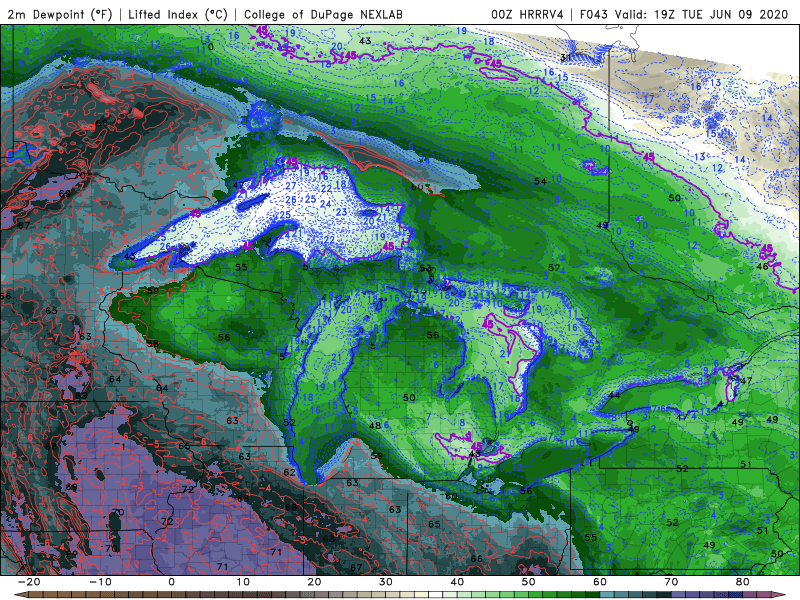Click the 80 label on the color scale

pos(743,582)
